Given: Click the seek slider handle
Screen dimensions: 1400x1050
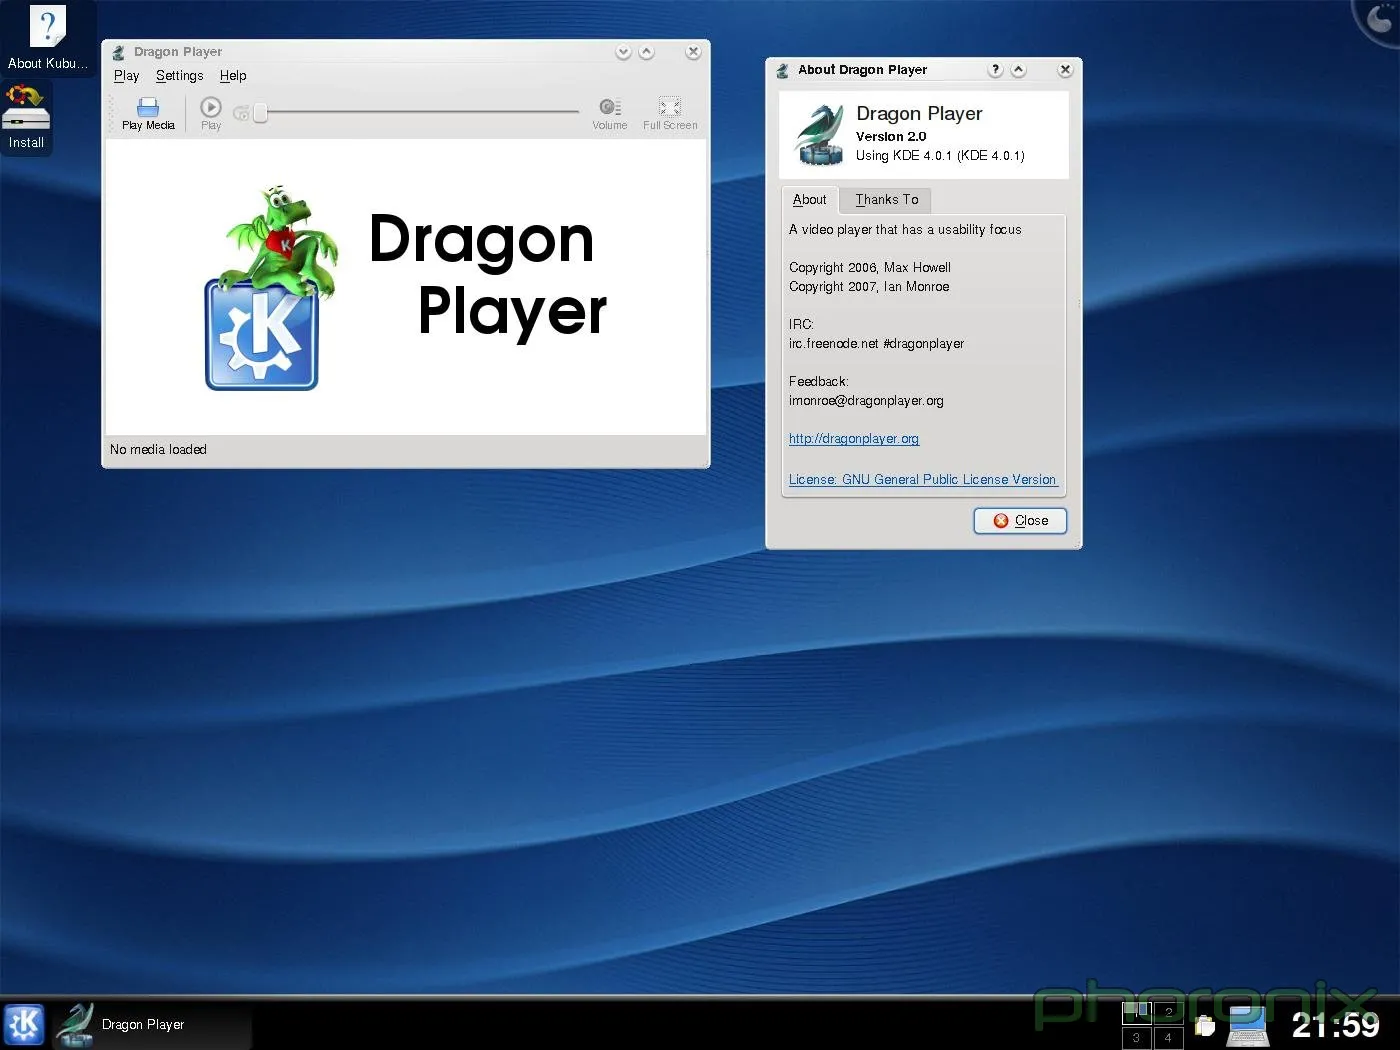Looking at the screenshot, I should pyautogui.click(x=260, y=112).
